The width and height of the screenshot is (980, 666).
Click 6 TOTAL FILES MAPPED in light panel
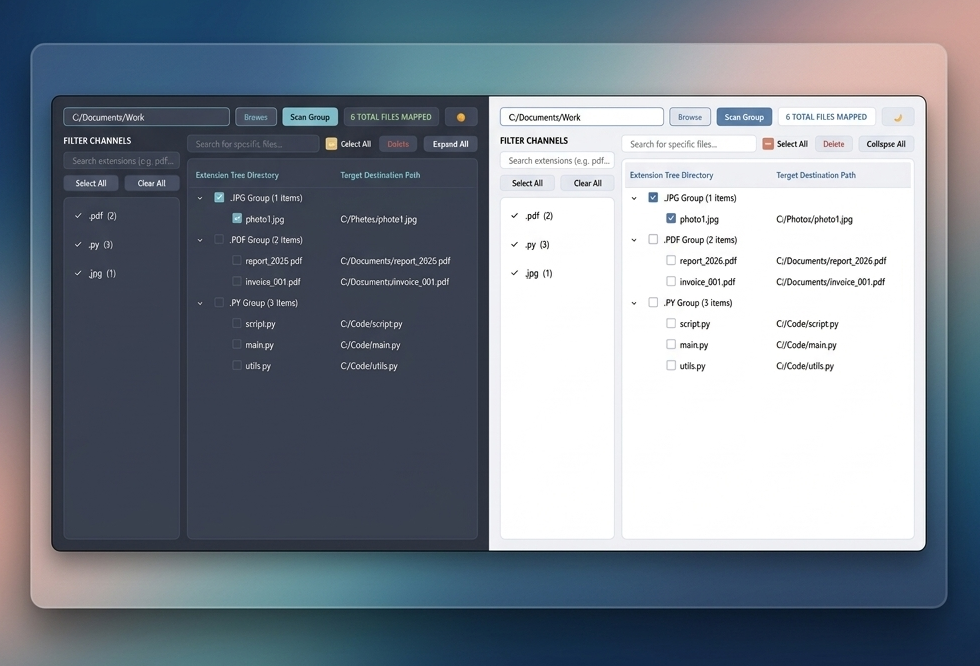click(826, 117)
